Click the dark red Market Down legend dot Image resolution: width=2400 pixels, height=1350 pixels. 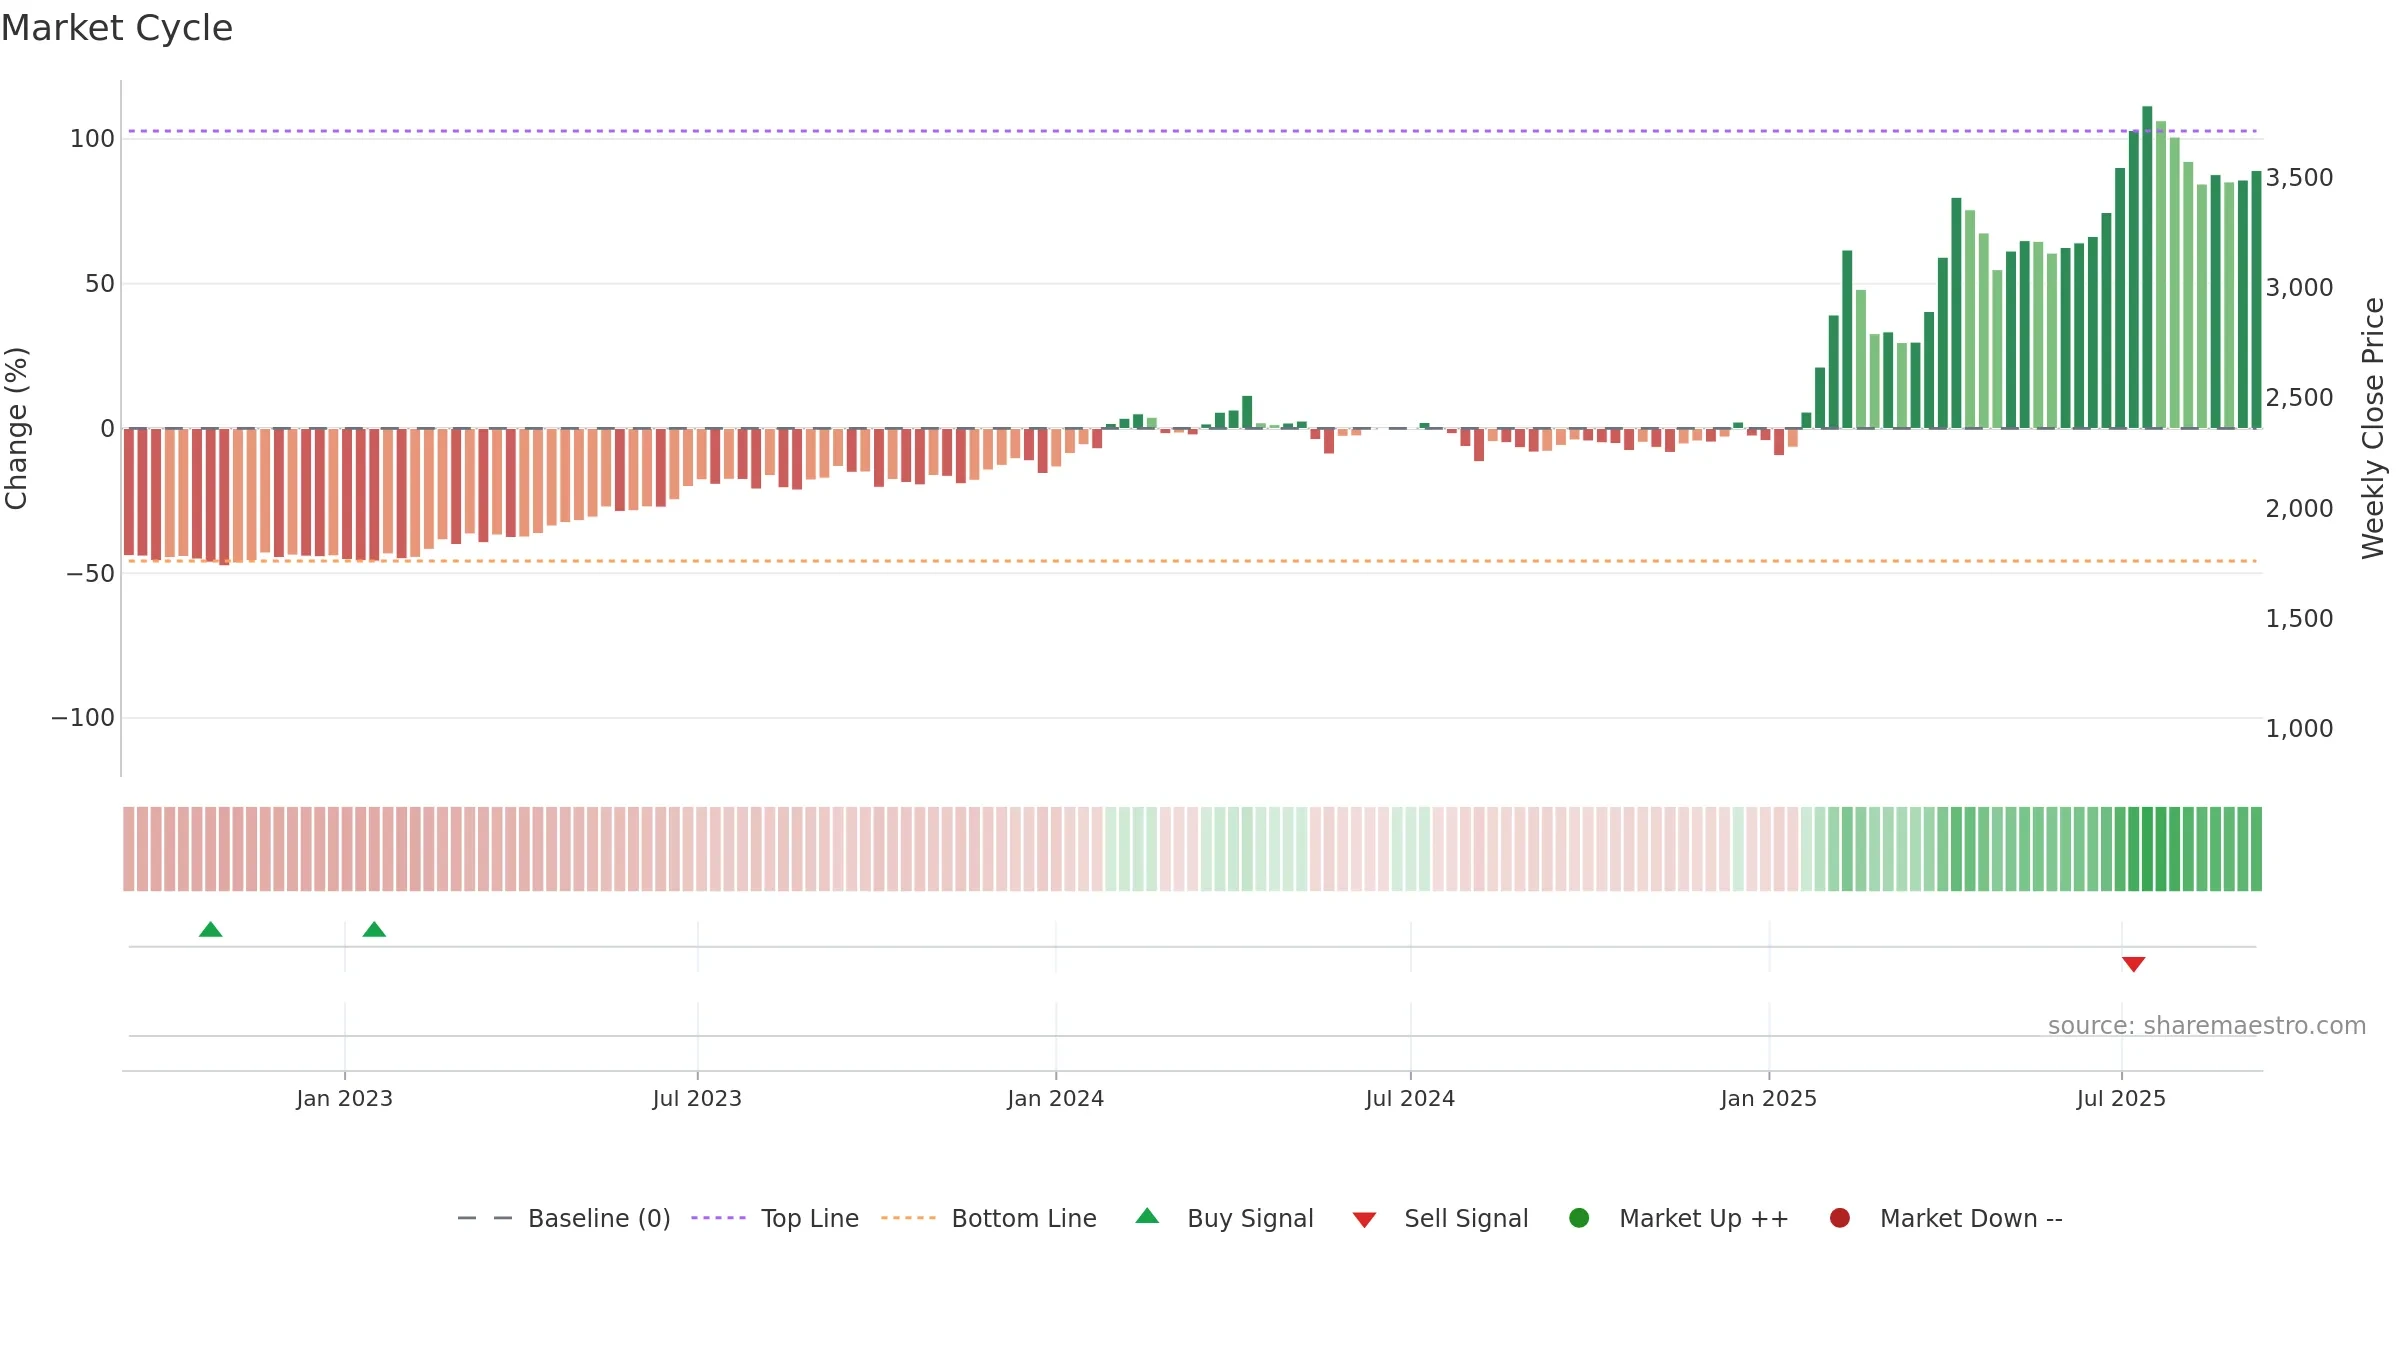[1839, 1218]
